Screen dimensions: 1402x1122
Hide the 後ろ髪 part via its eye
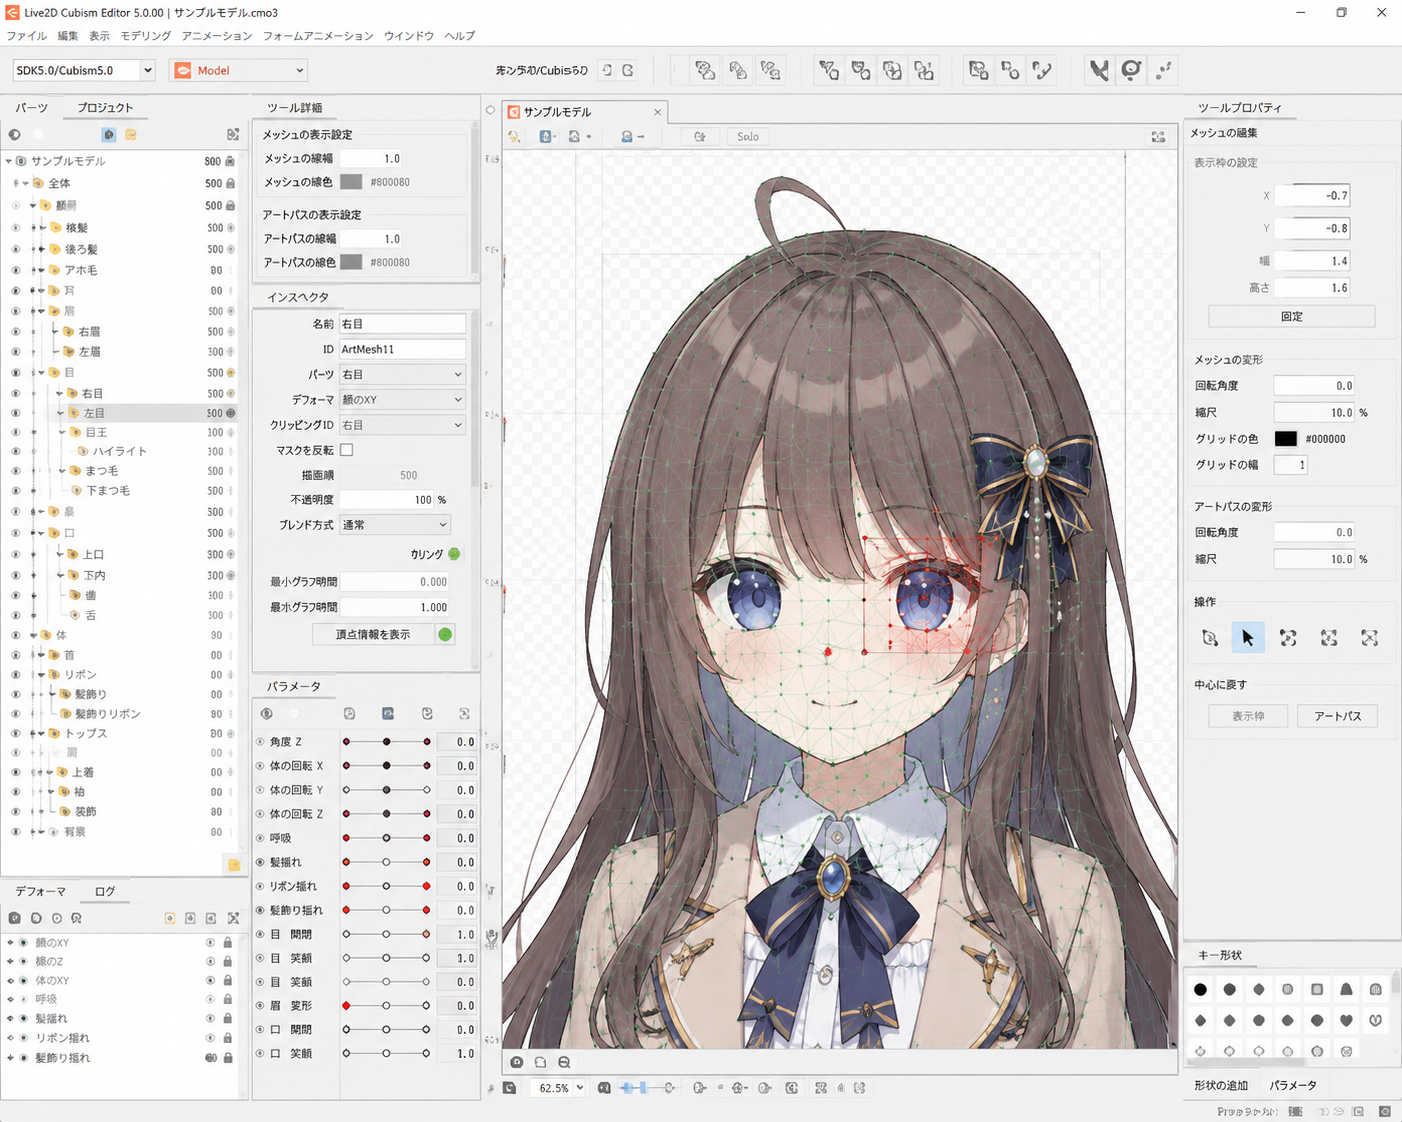point(15,249)
